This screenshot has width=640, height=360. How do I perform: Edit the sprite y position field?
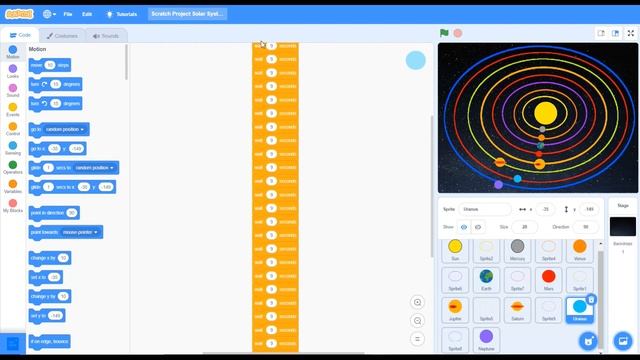[589, 209]
